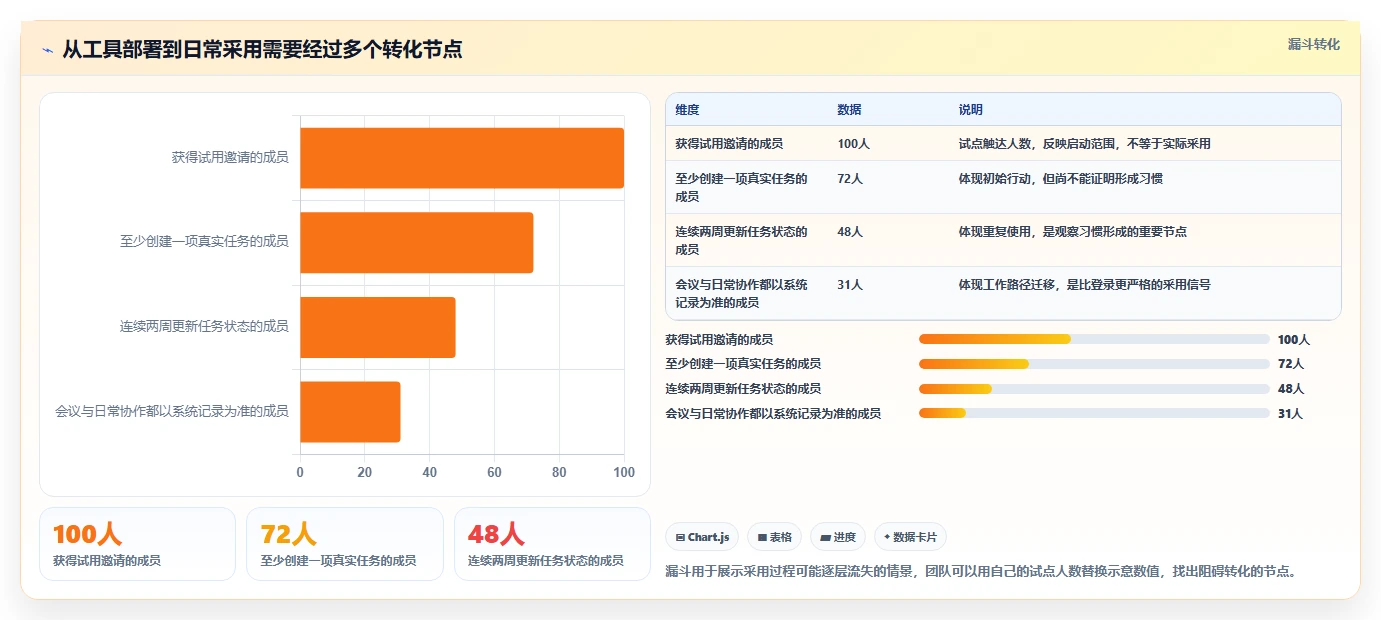Click 连续两周更新任务状态的成员 label in the progress list
Image resolution: width=1381 pixels, height=620 pixels.
pyautogui.click(x=743, y=389)
